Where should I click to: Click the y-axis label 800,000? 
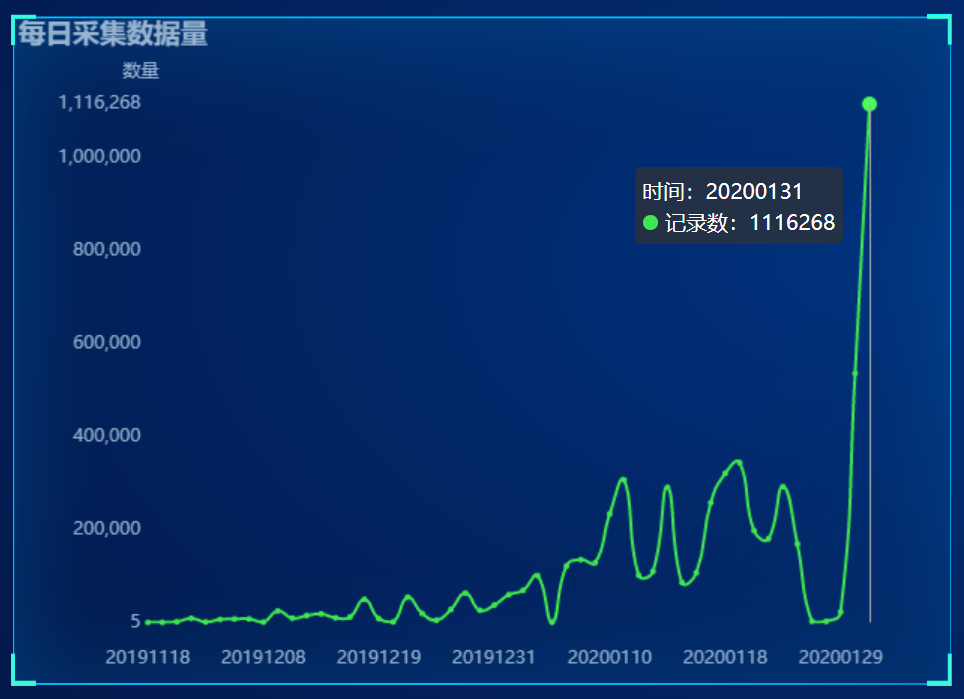click(107, 249)
